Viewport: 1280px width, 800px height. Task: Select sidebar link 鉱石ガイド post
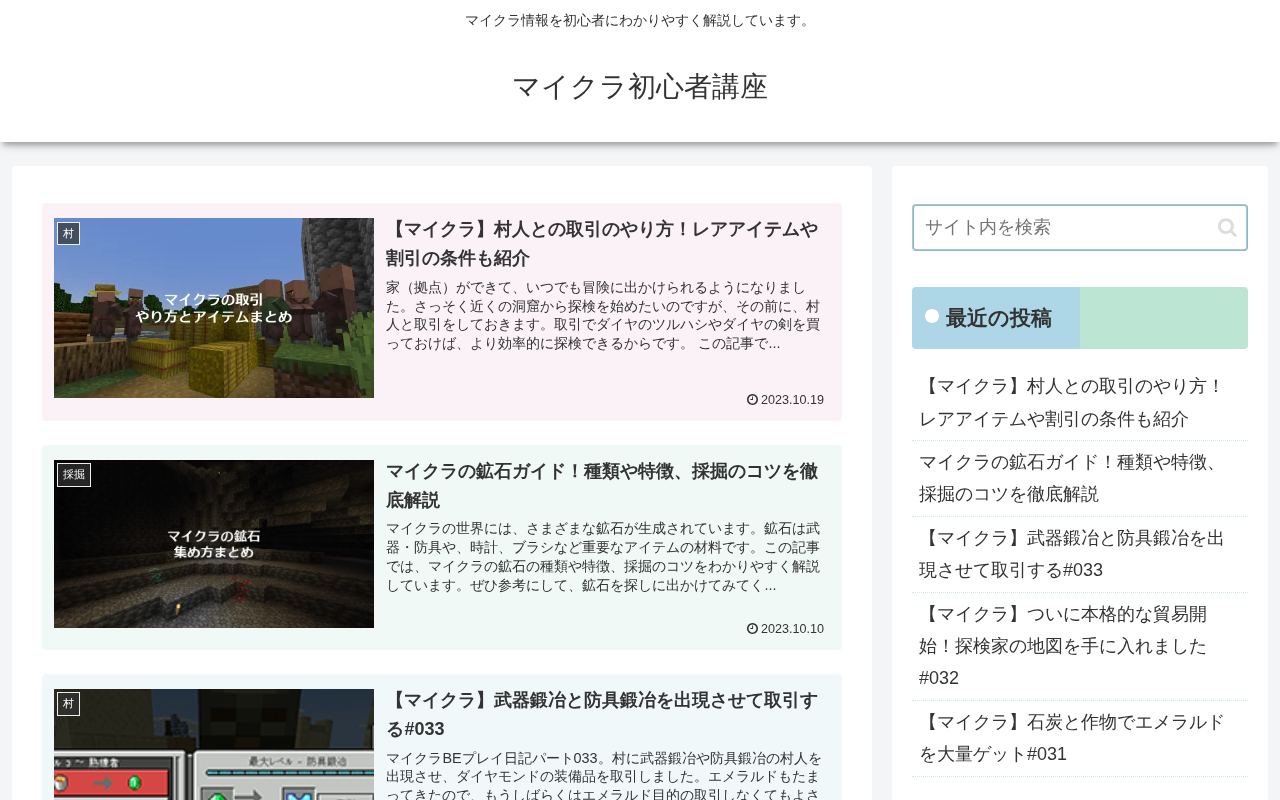pyautogui.click(x=1071, y=478)
